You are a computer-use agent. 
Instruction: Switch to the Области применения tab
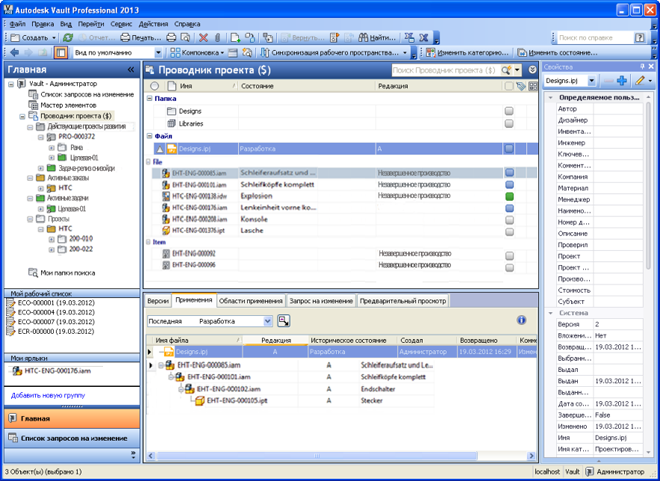(251, 301)
